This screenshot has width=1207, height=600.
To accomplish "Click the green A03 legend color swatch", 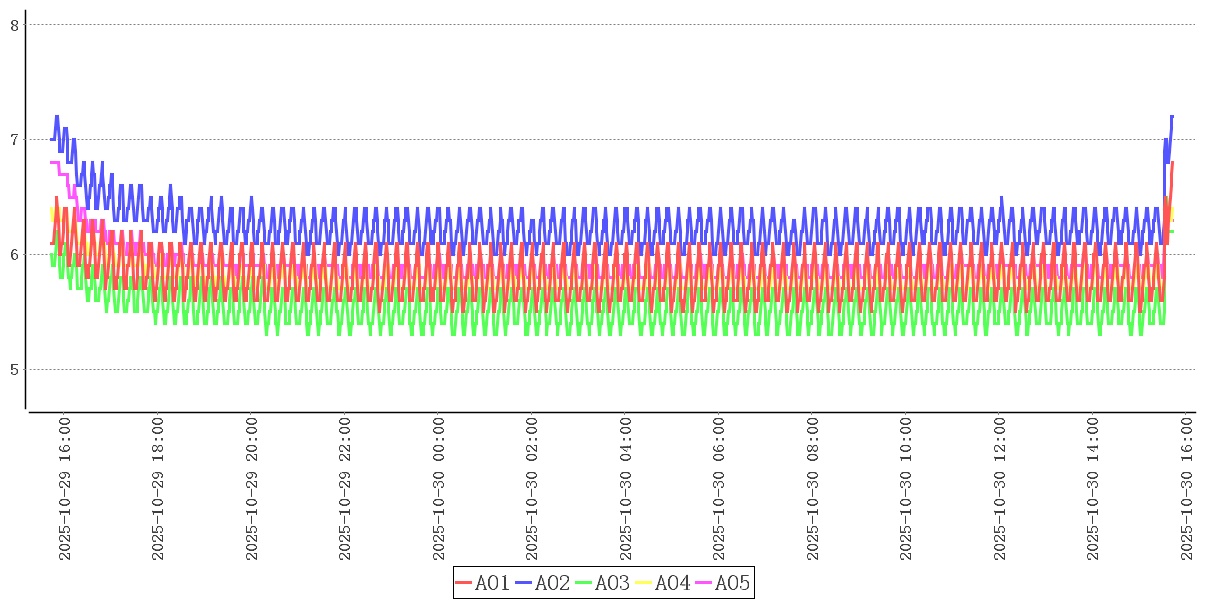I will pos(583,583).
